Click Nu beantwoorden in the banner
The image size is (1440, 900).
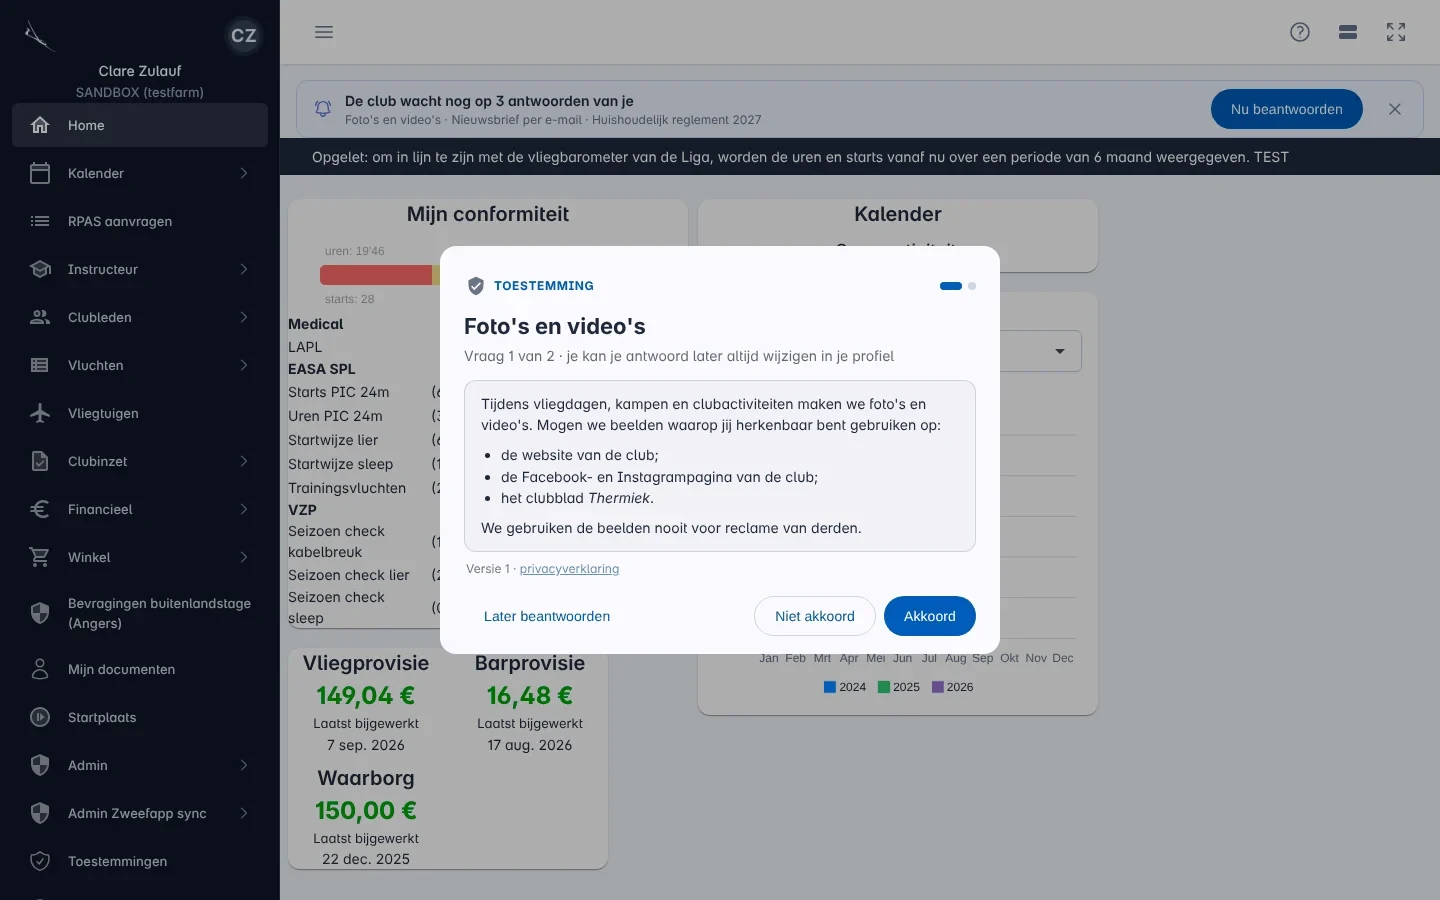click(x=1287, y=109)
